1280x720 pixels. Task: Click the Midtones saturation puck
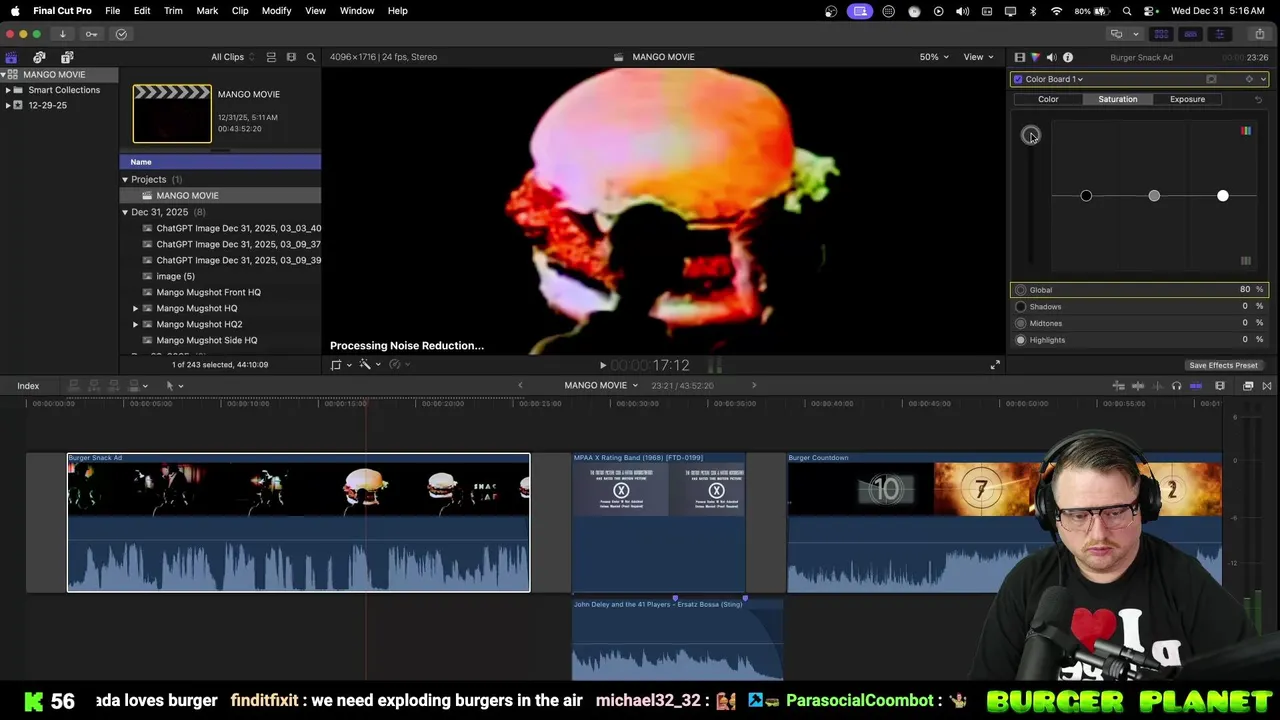point(1154,196)
